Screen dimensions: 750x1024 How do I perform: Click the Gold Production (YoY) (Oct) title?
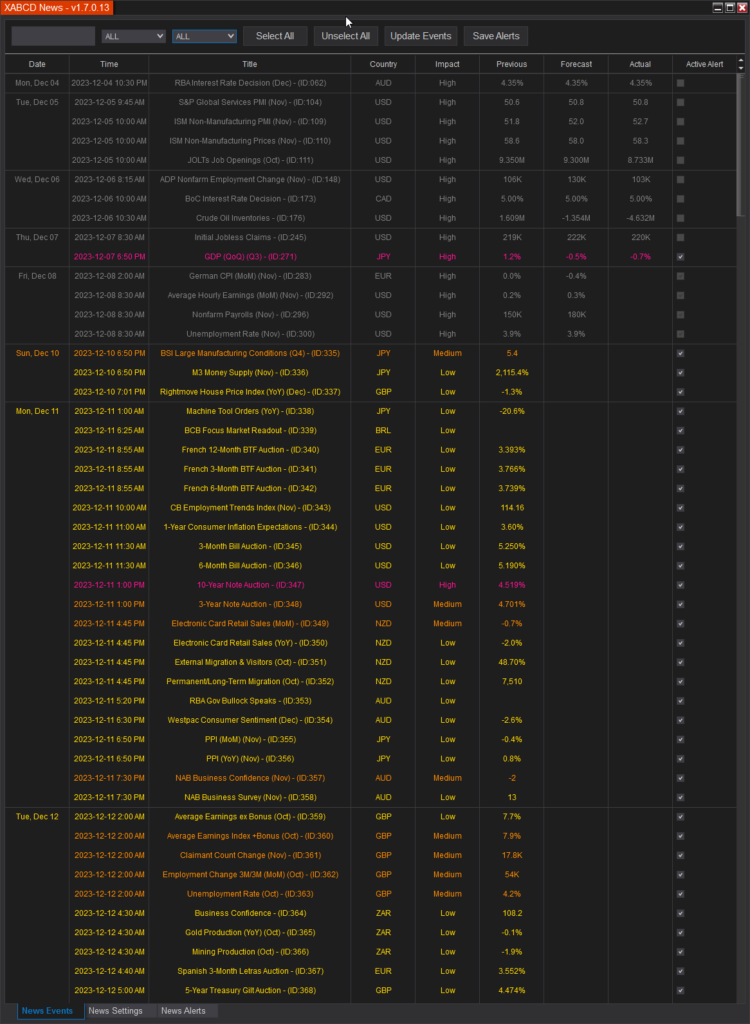click(250, 932)
